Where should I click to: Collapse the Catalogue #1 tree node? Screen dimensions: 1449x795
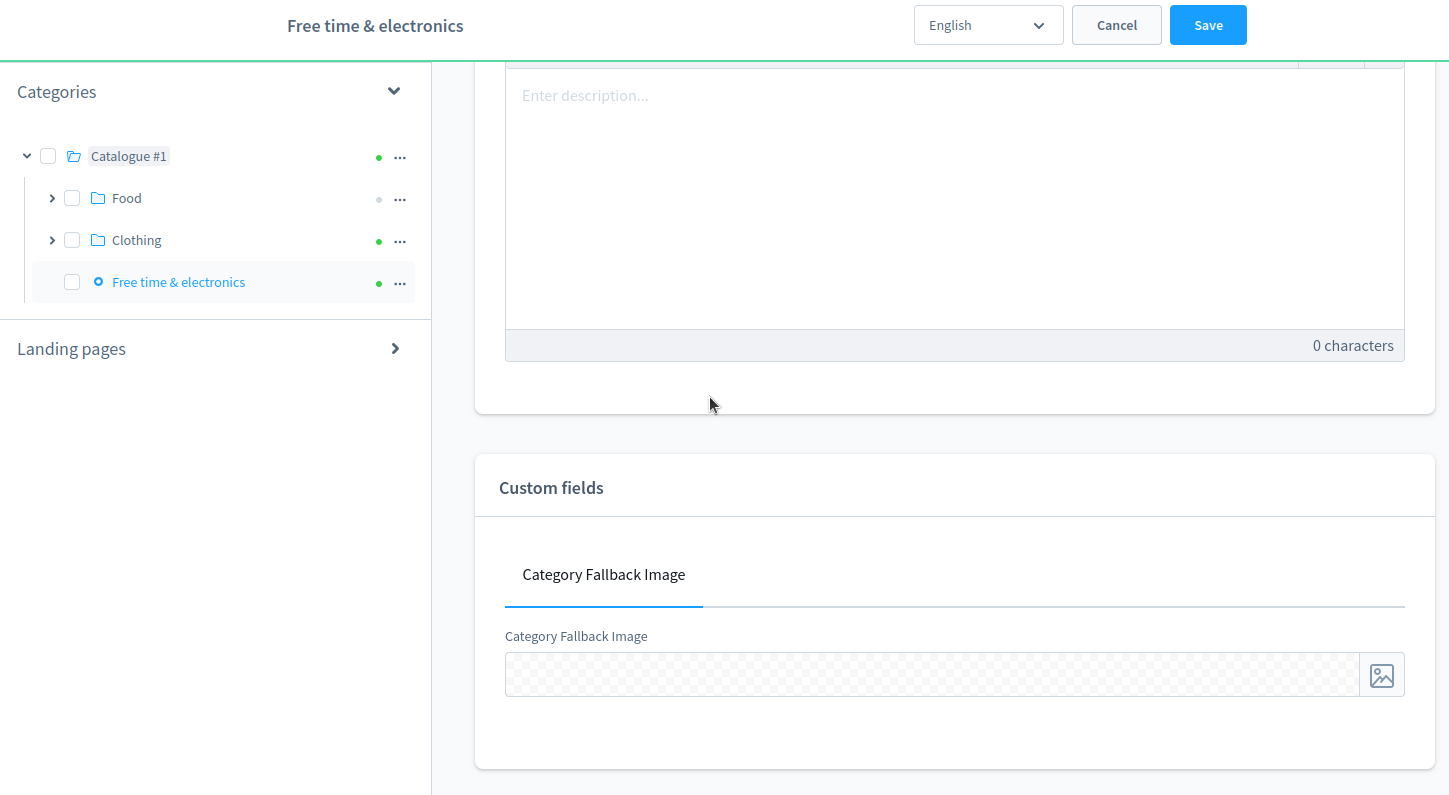27,156
